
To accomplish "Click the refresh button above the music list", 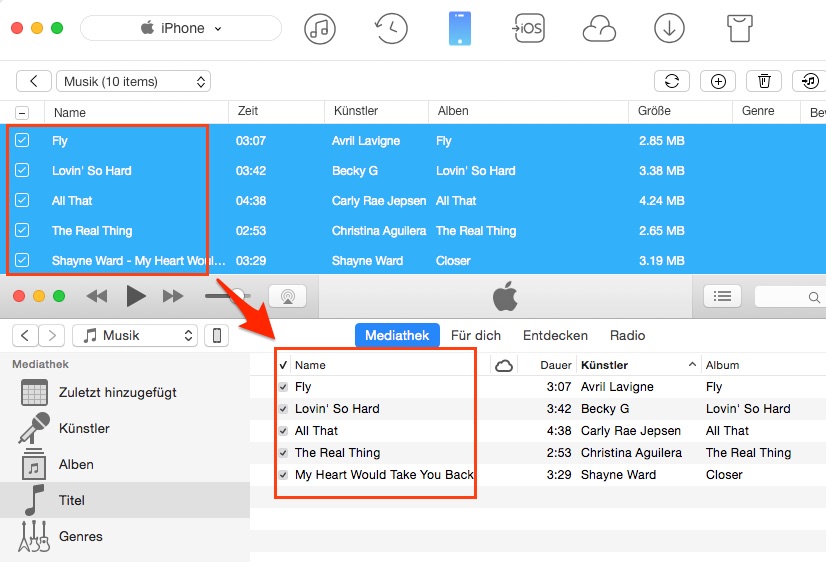I will coord(672,81).
